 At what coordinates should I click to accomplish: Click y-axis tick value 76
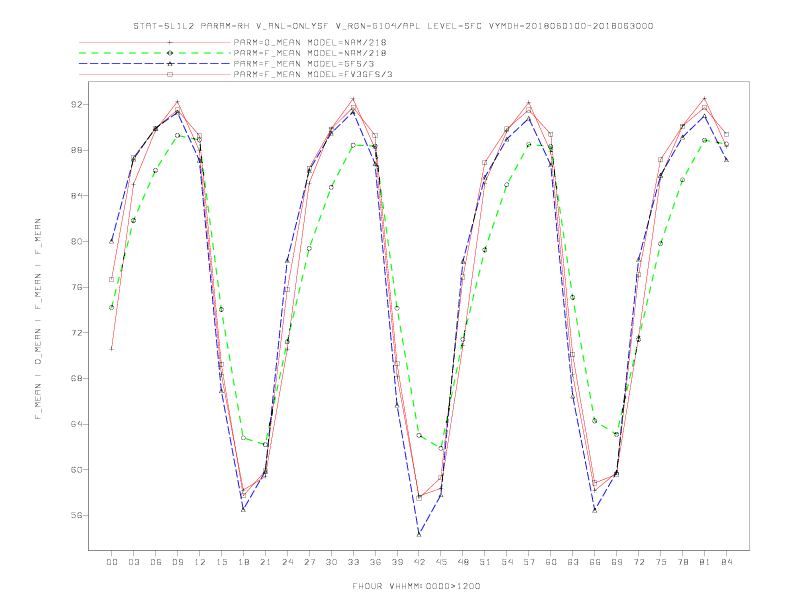(76, 287)
